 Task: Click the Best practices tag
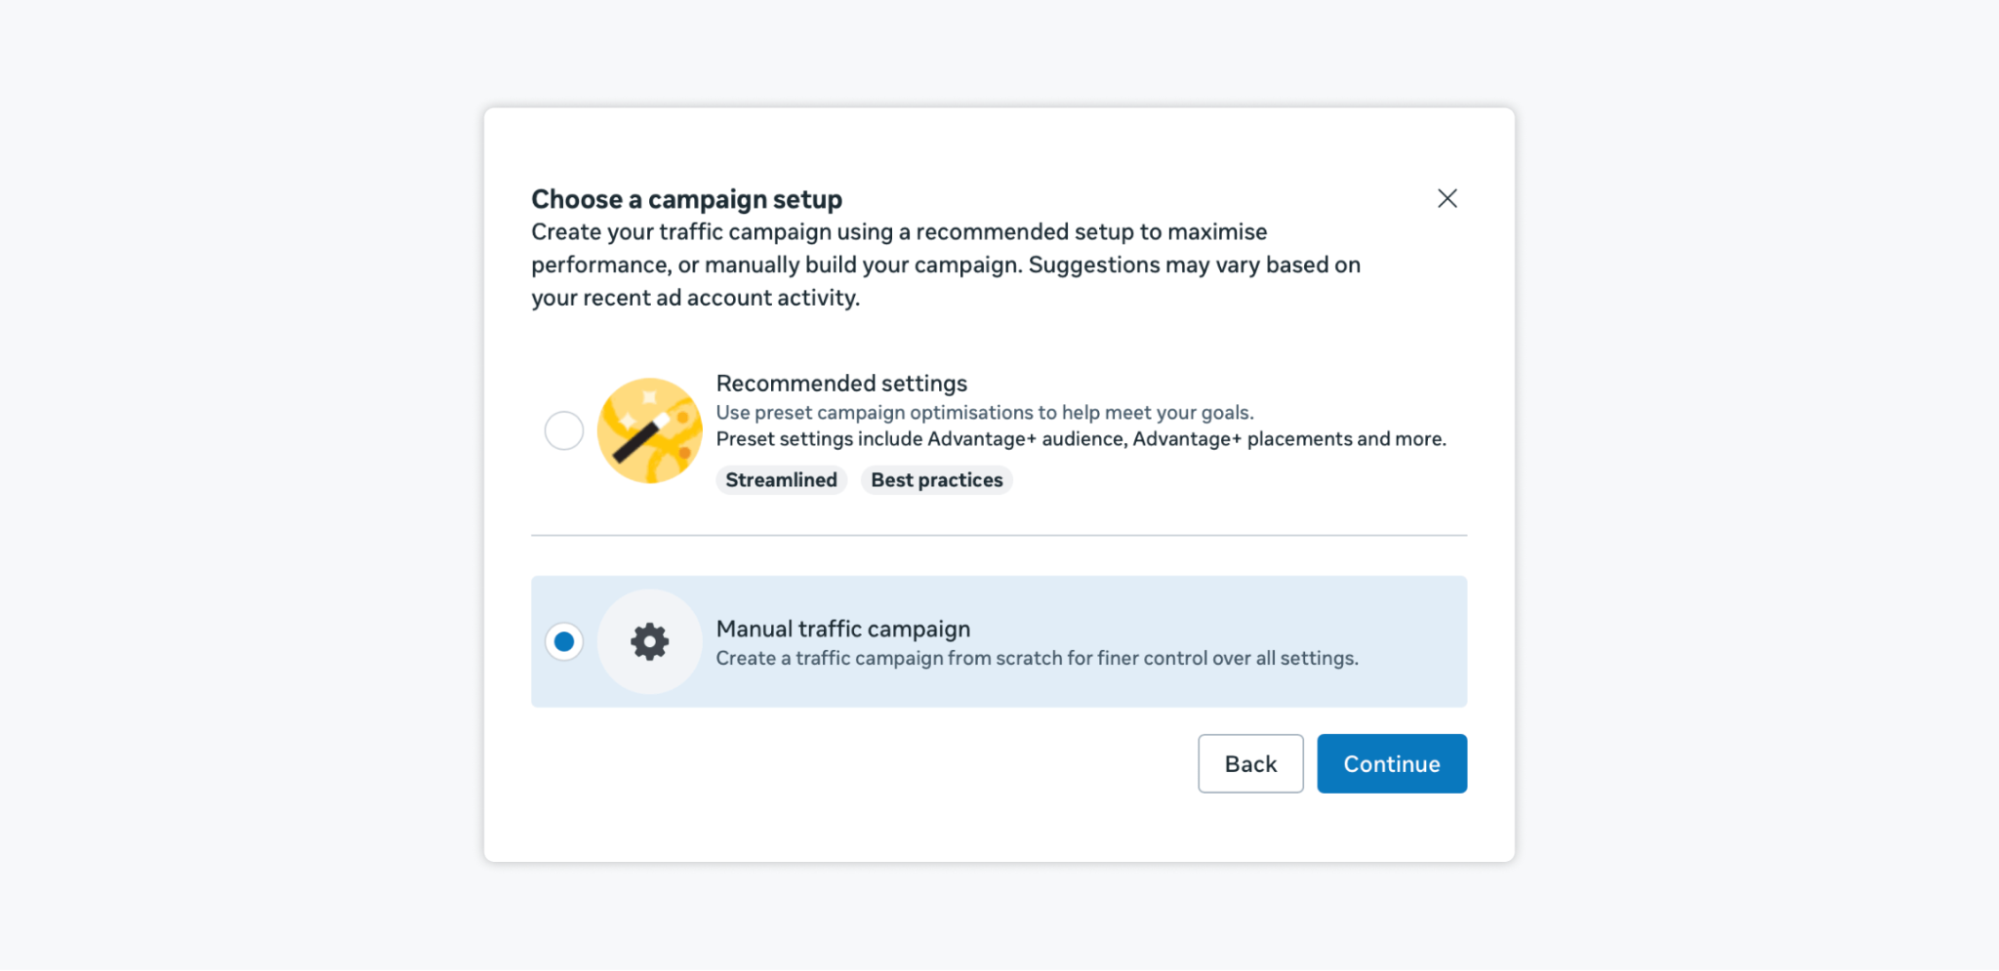click(x=936, y=480)
